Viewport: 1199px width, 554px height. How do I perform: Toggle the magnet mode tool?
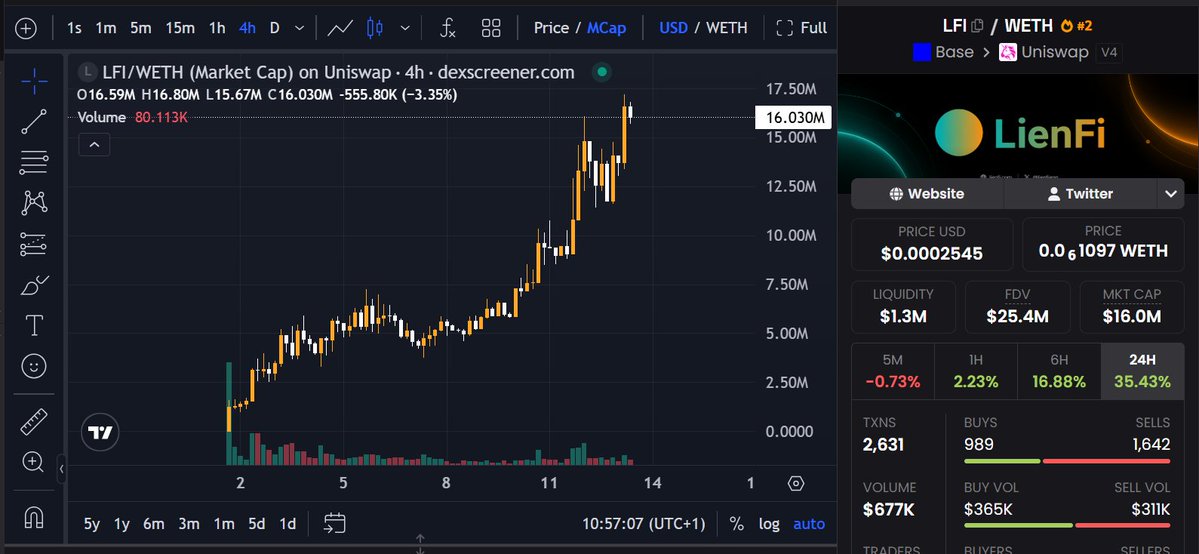coord(34,517)
